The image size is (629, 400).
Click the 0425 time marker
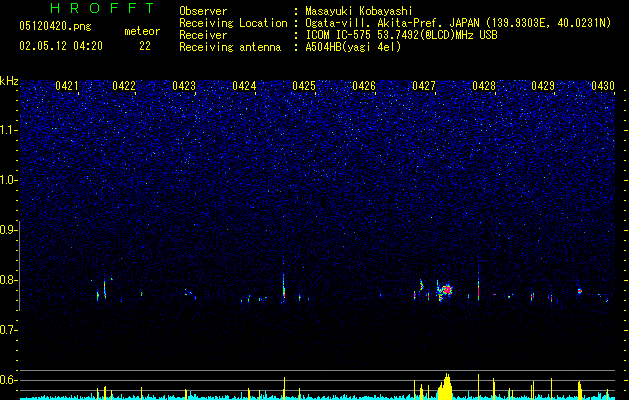click(304, 86)
